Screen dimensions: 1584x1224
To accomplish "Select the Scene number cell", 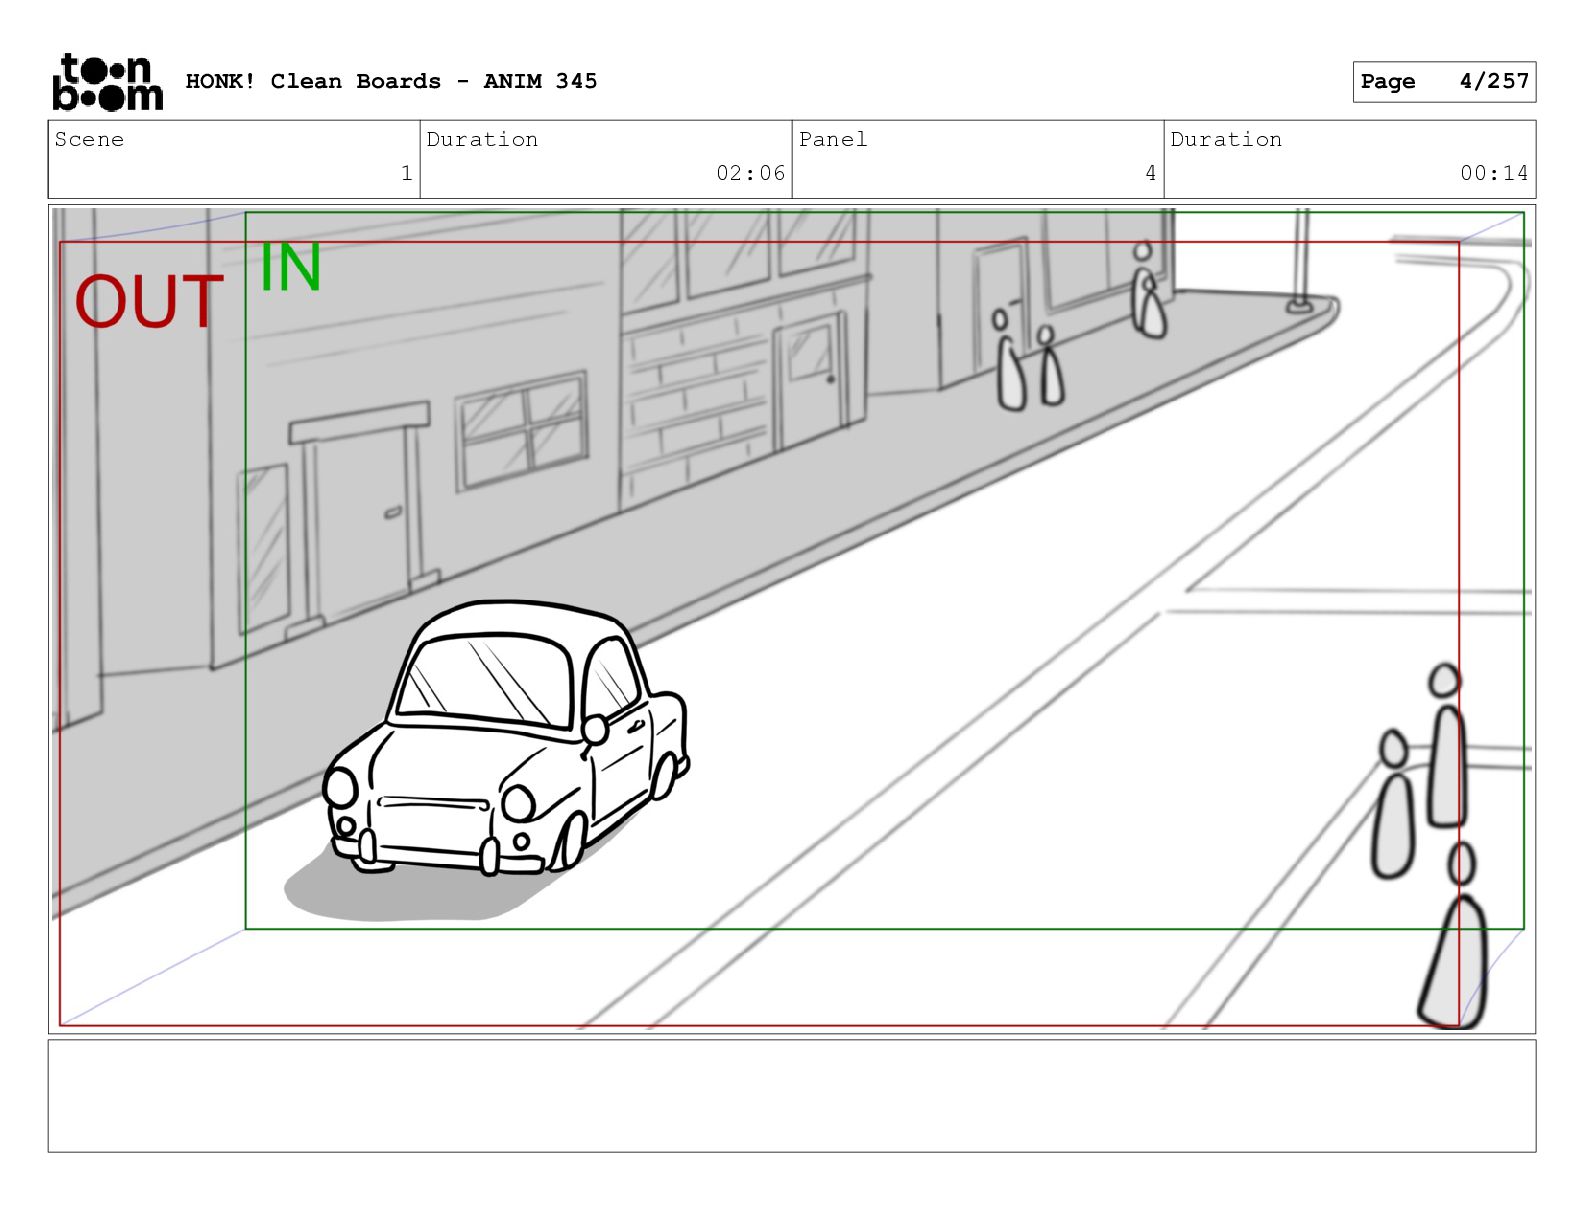I will pos(234,159).
